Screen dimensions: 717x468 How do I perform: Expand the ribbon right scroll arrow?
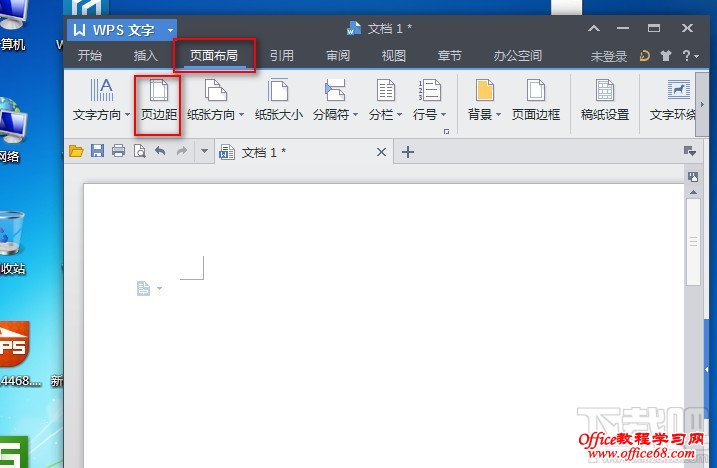pos(702,104)
